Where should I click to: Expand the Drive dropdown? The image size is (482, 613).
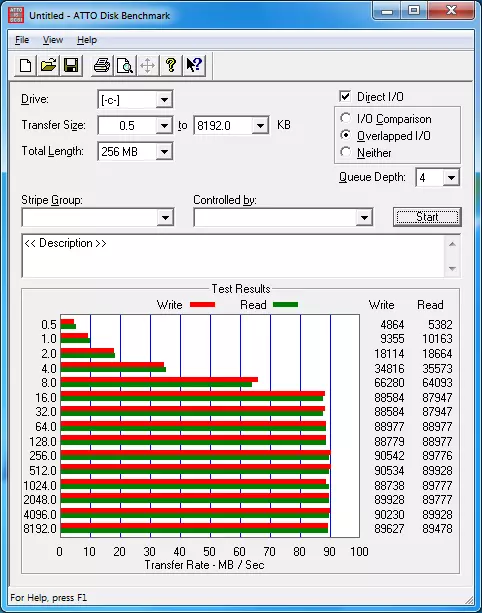[164, 100]
